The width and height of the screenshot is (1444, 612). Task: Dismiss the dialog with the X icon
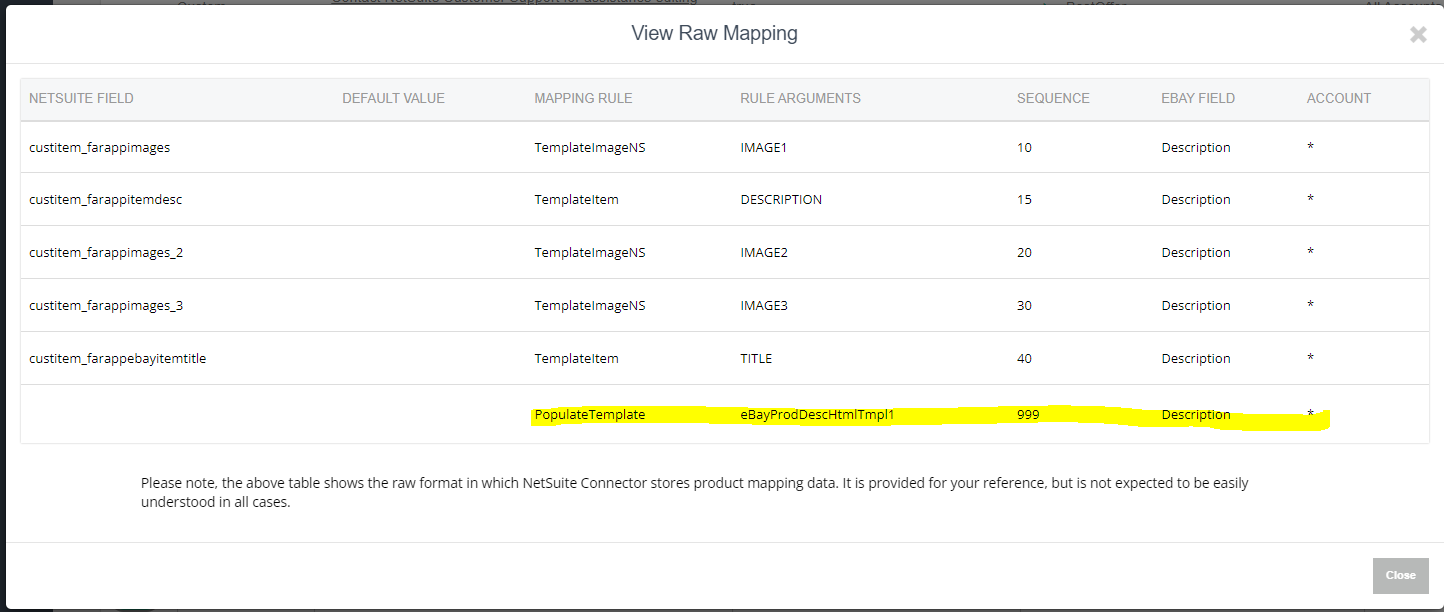(1418, 33)
